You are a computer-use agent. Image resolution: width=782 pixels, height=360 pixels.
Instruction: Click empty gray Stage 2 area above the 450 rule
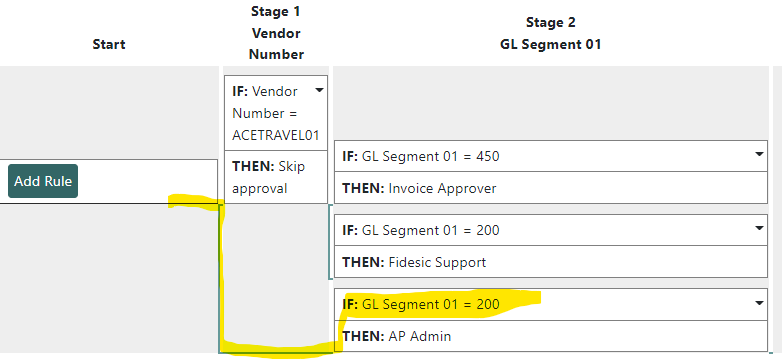[551, 103]
